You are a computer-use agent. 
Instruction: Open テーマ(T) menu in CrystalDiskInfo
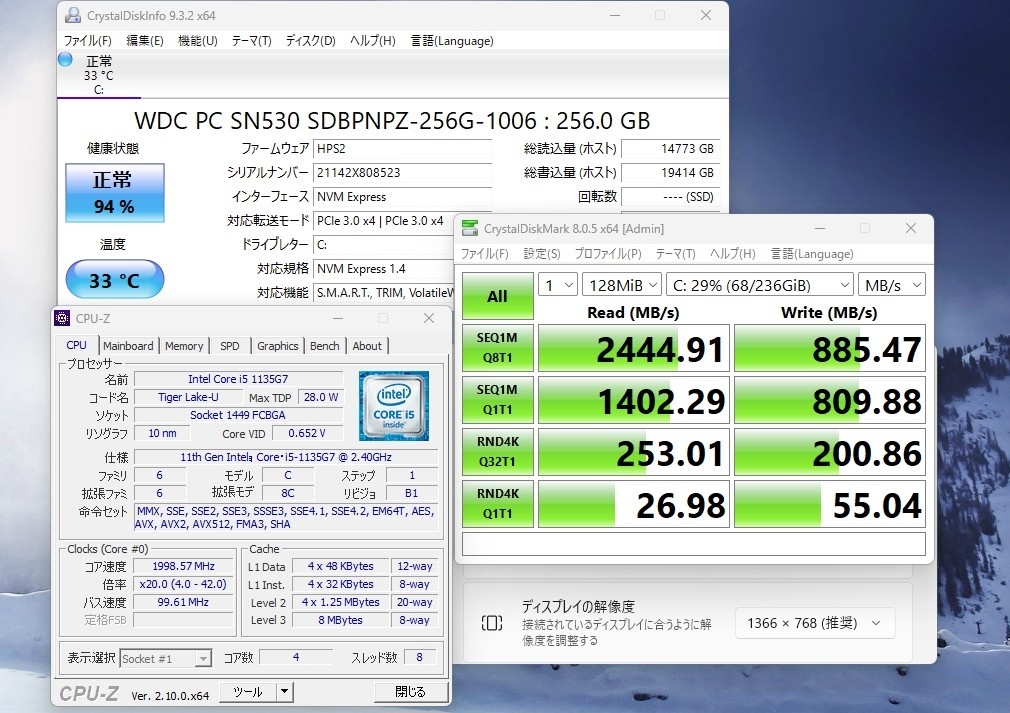click(x=251, y=41)
